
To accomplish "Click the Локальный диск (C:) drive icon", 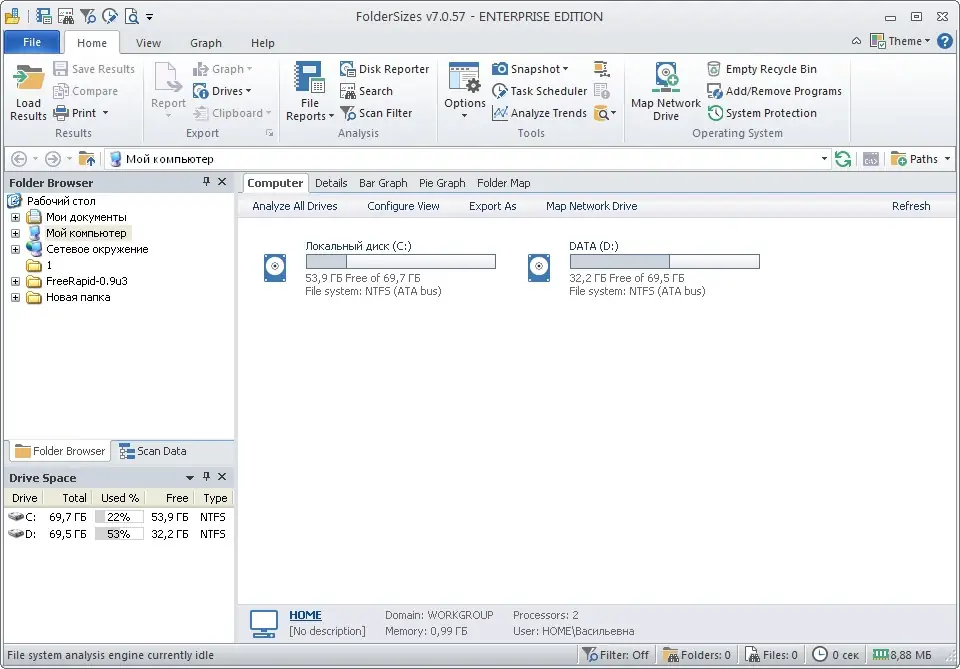I will [275, 268].
